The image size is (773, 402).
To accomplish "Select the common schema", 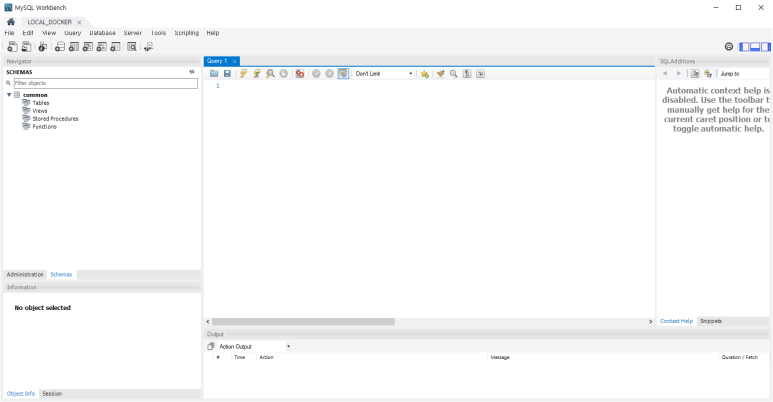I will (x=35, y=95).
